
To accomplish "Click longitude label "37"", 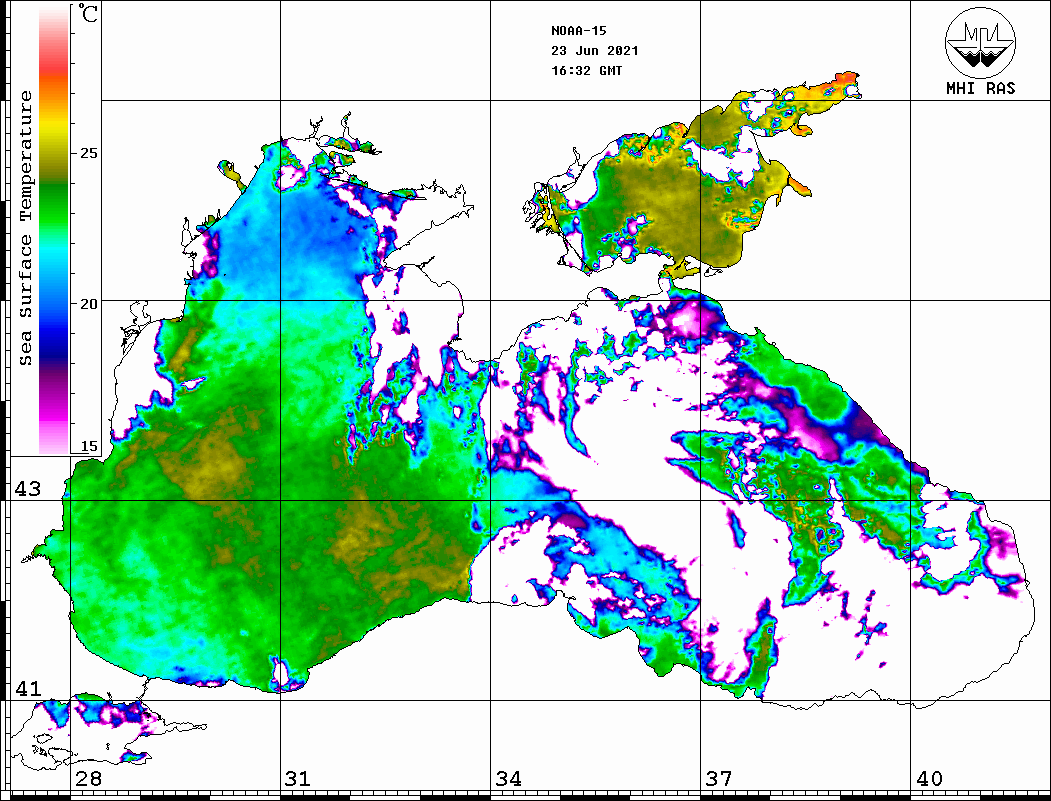I will 719,778.
